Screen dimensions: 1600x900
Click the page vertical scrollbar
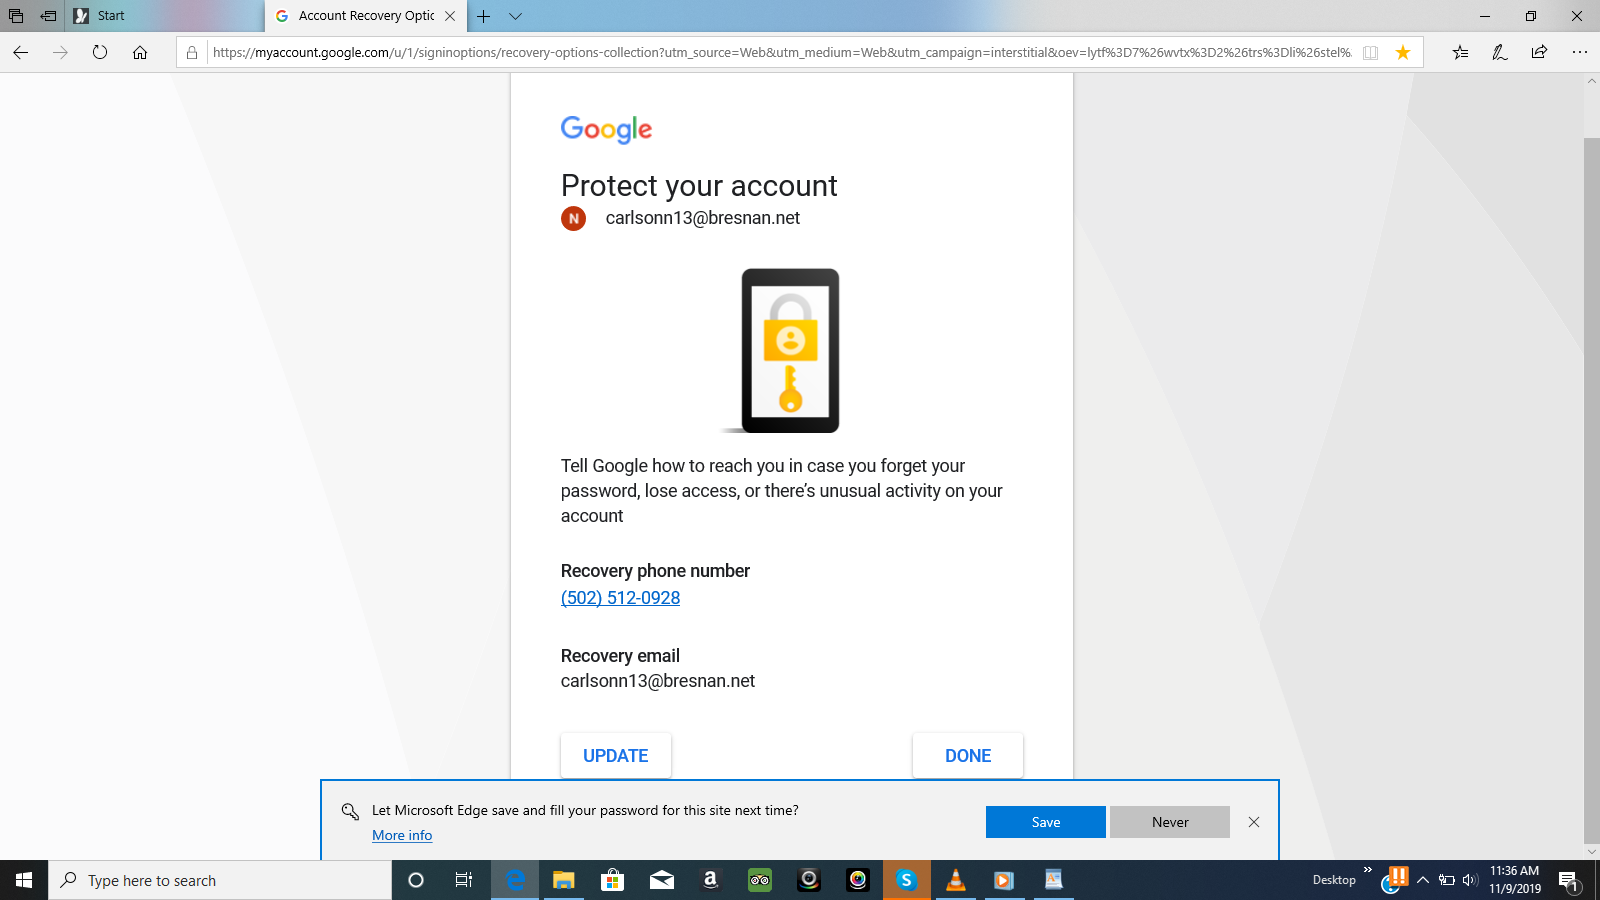1592,490
